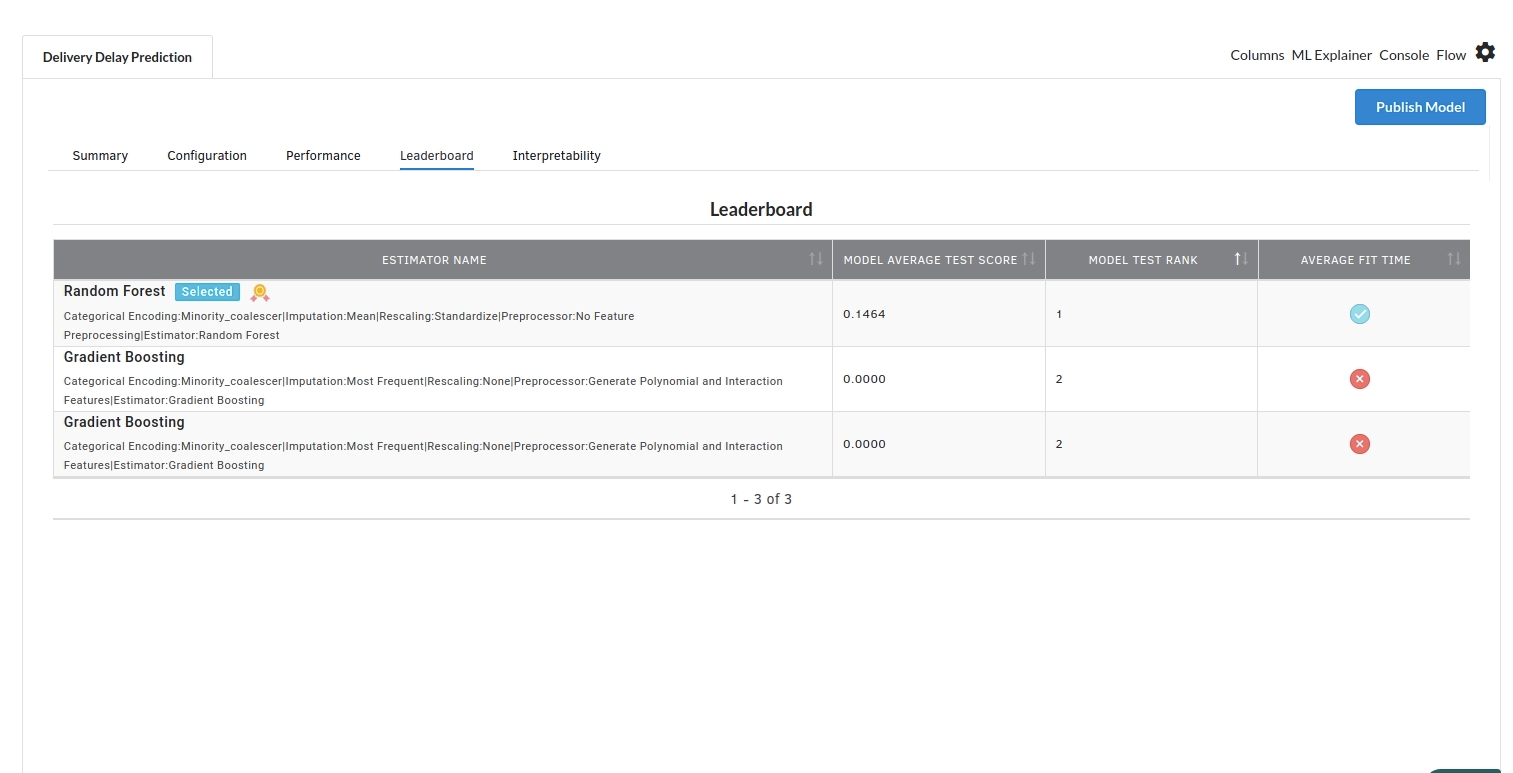Sort by Model Test Rank arrows
The width and height of the screenshot is (1513, 773).
1241,259
